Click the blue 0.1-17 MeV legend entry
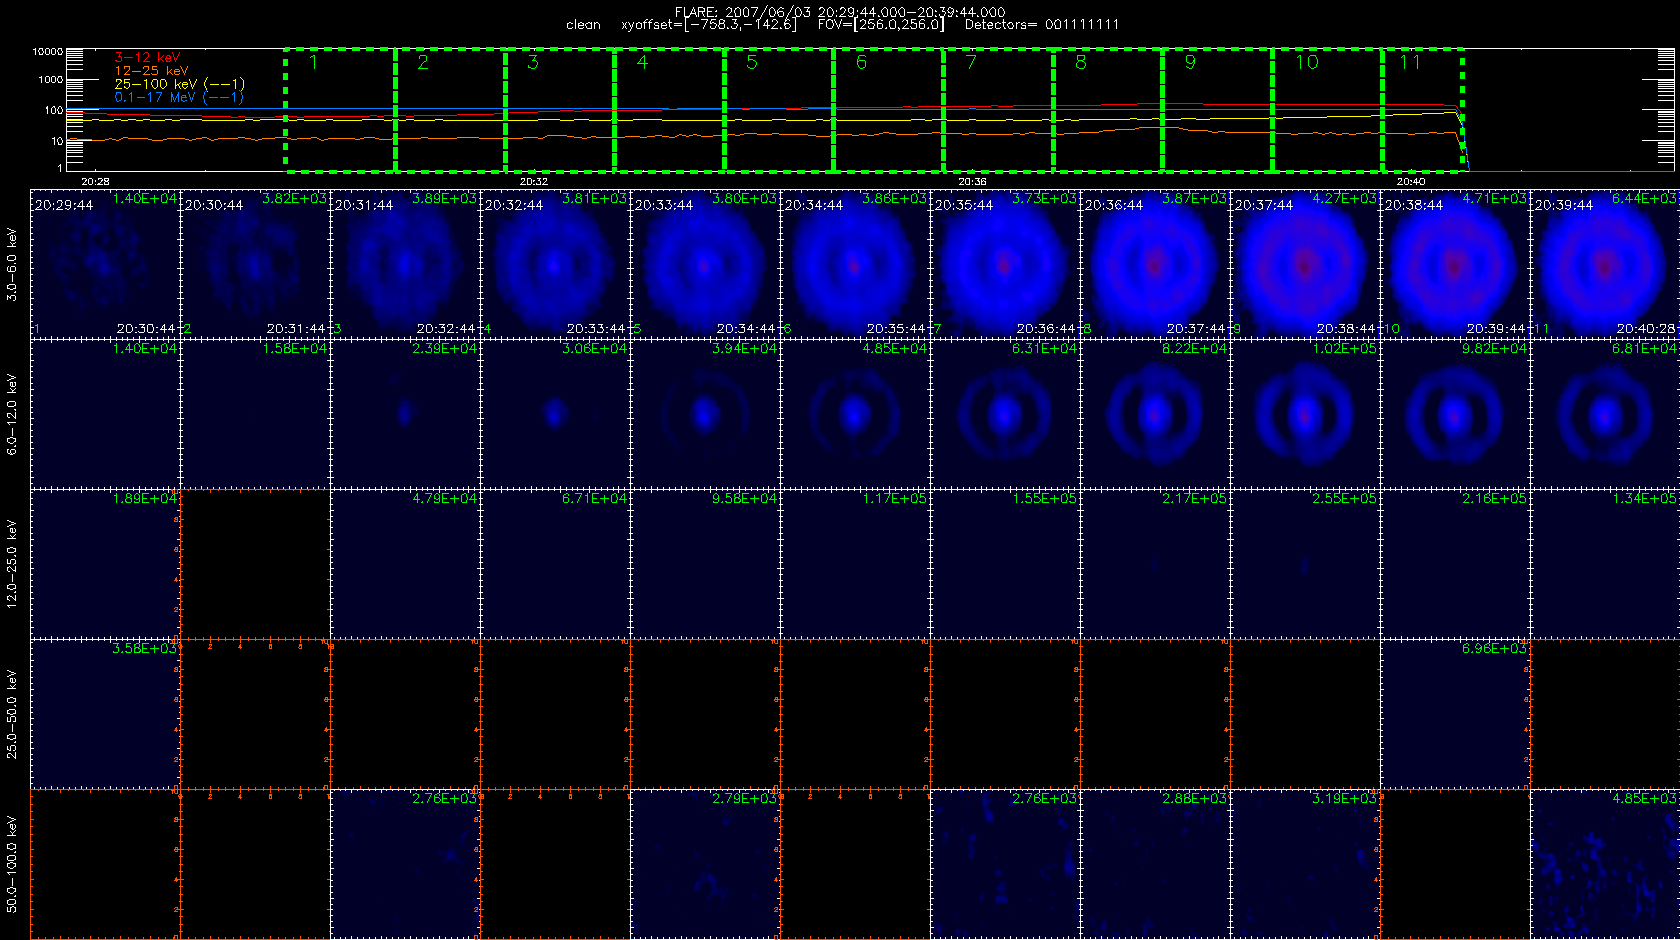The image size is (1680, 940). point(178,97)
